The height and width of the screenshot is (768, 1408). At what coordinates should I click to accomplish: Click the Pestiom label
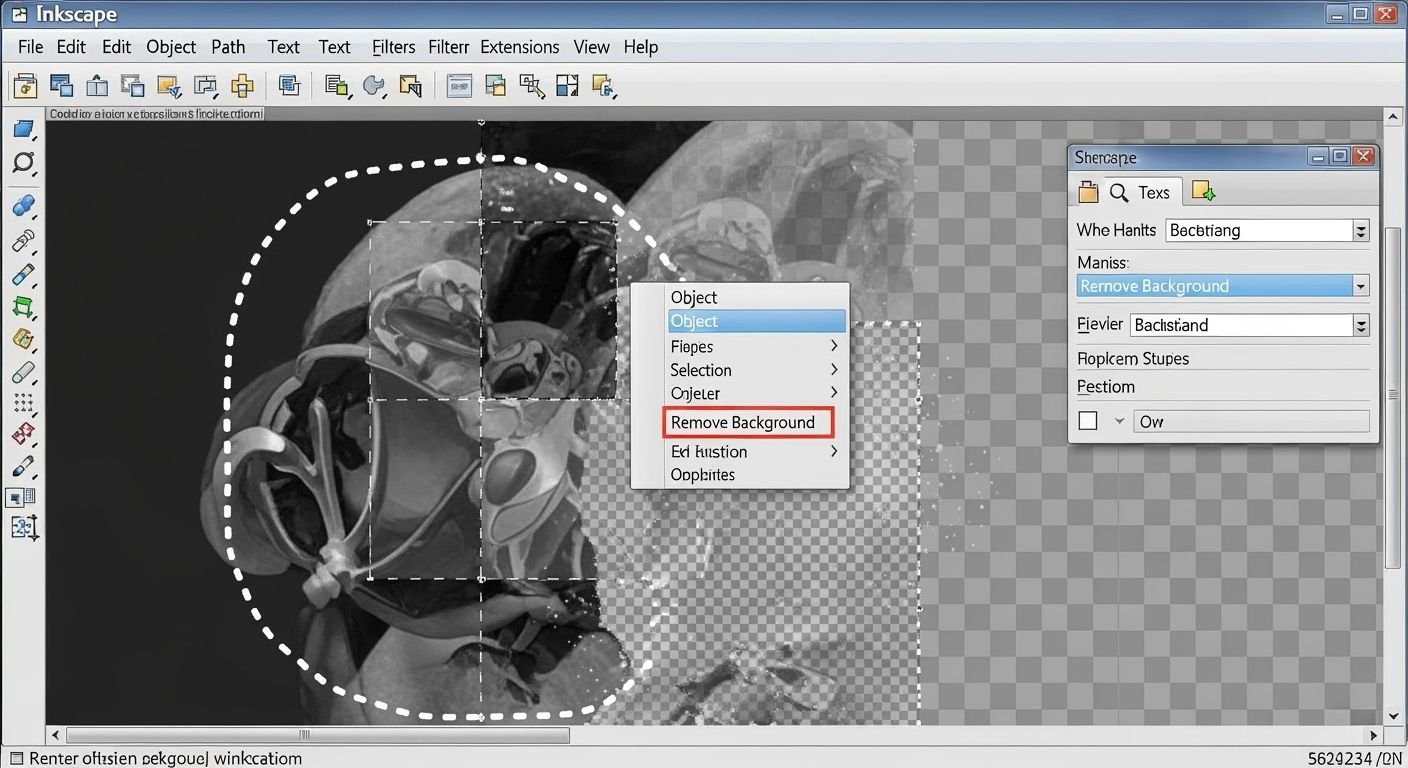(x=1105, y=386)
